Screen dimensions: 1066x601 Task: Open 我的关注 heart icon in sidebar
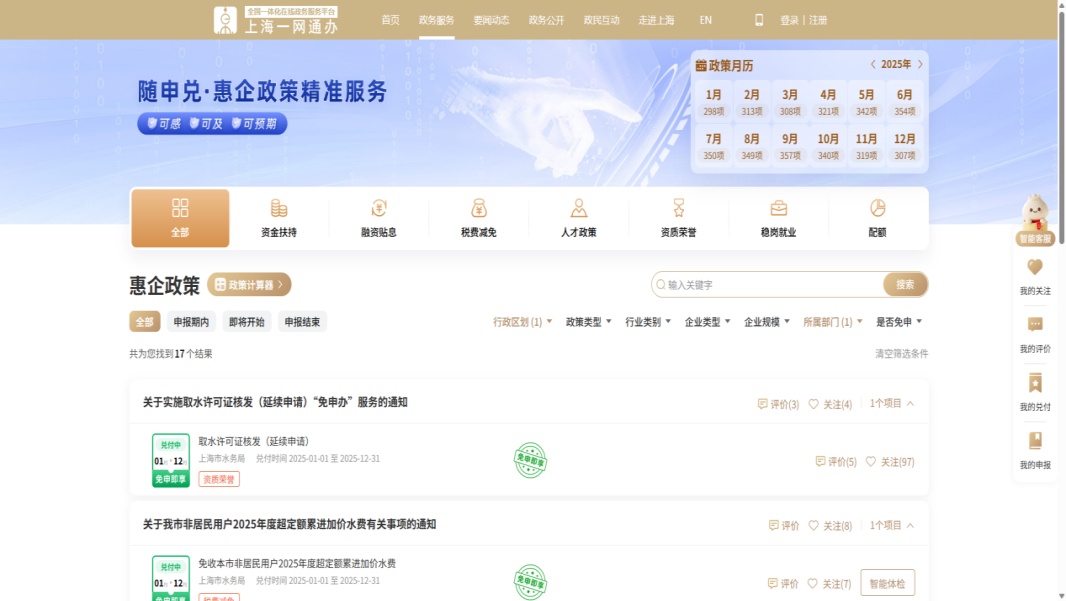point(1035,267)
